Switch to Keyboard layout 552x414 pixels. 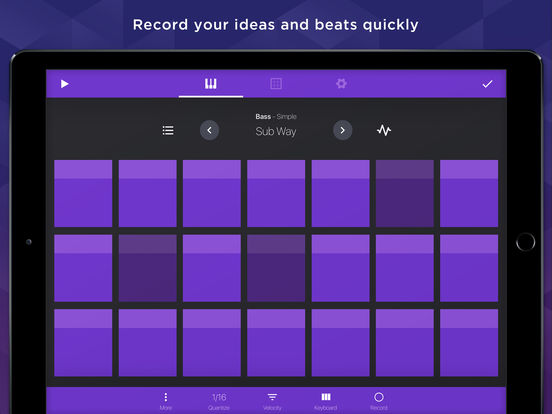coord(326,402)
